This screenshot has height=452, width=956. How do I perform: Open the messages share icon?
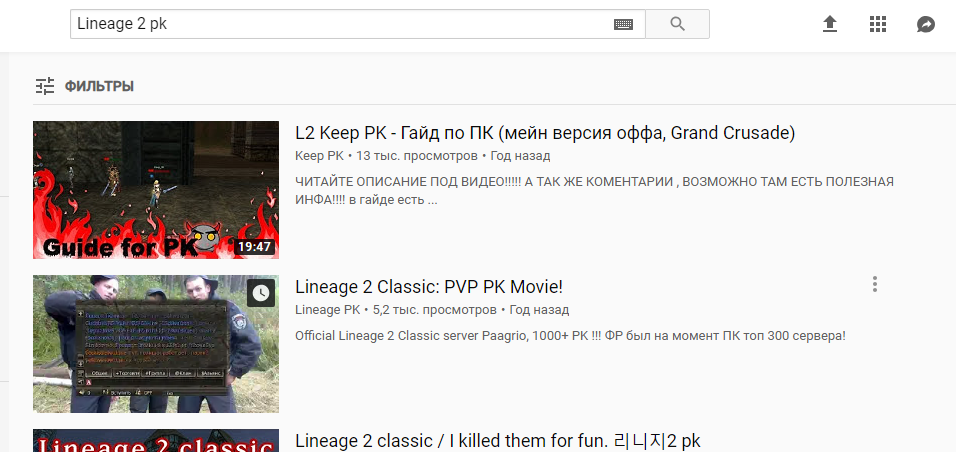coord(926,25)
